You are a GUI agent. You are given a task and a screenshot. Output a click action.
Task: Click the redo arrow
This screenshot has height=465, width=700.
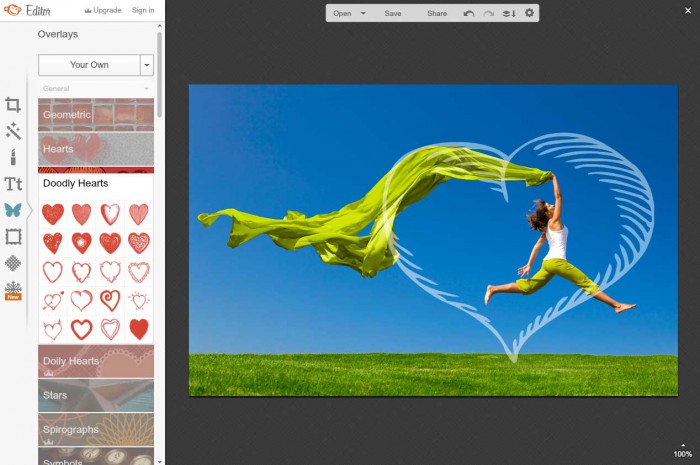[x=488, y=14]
